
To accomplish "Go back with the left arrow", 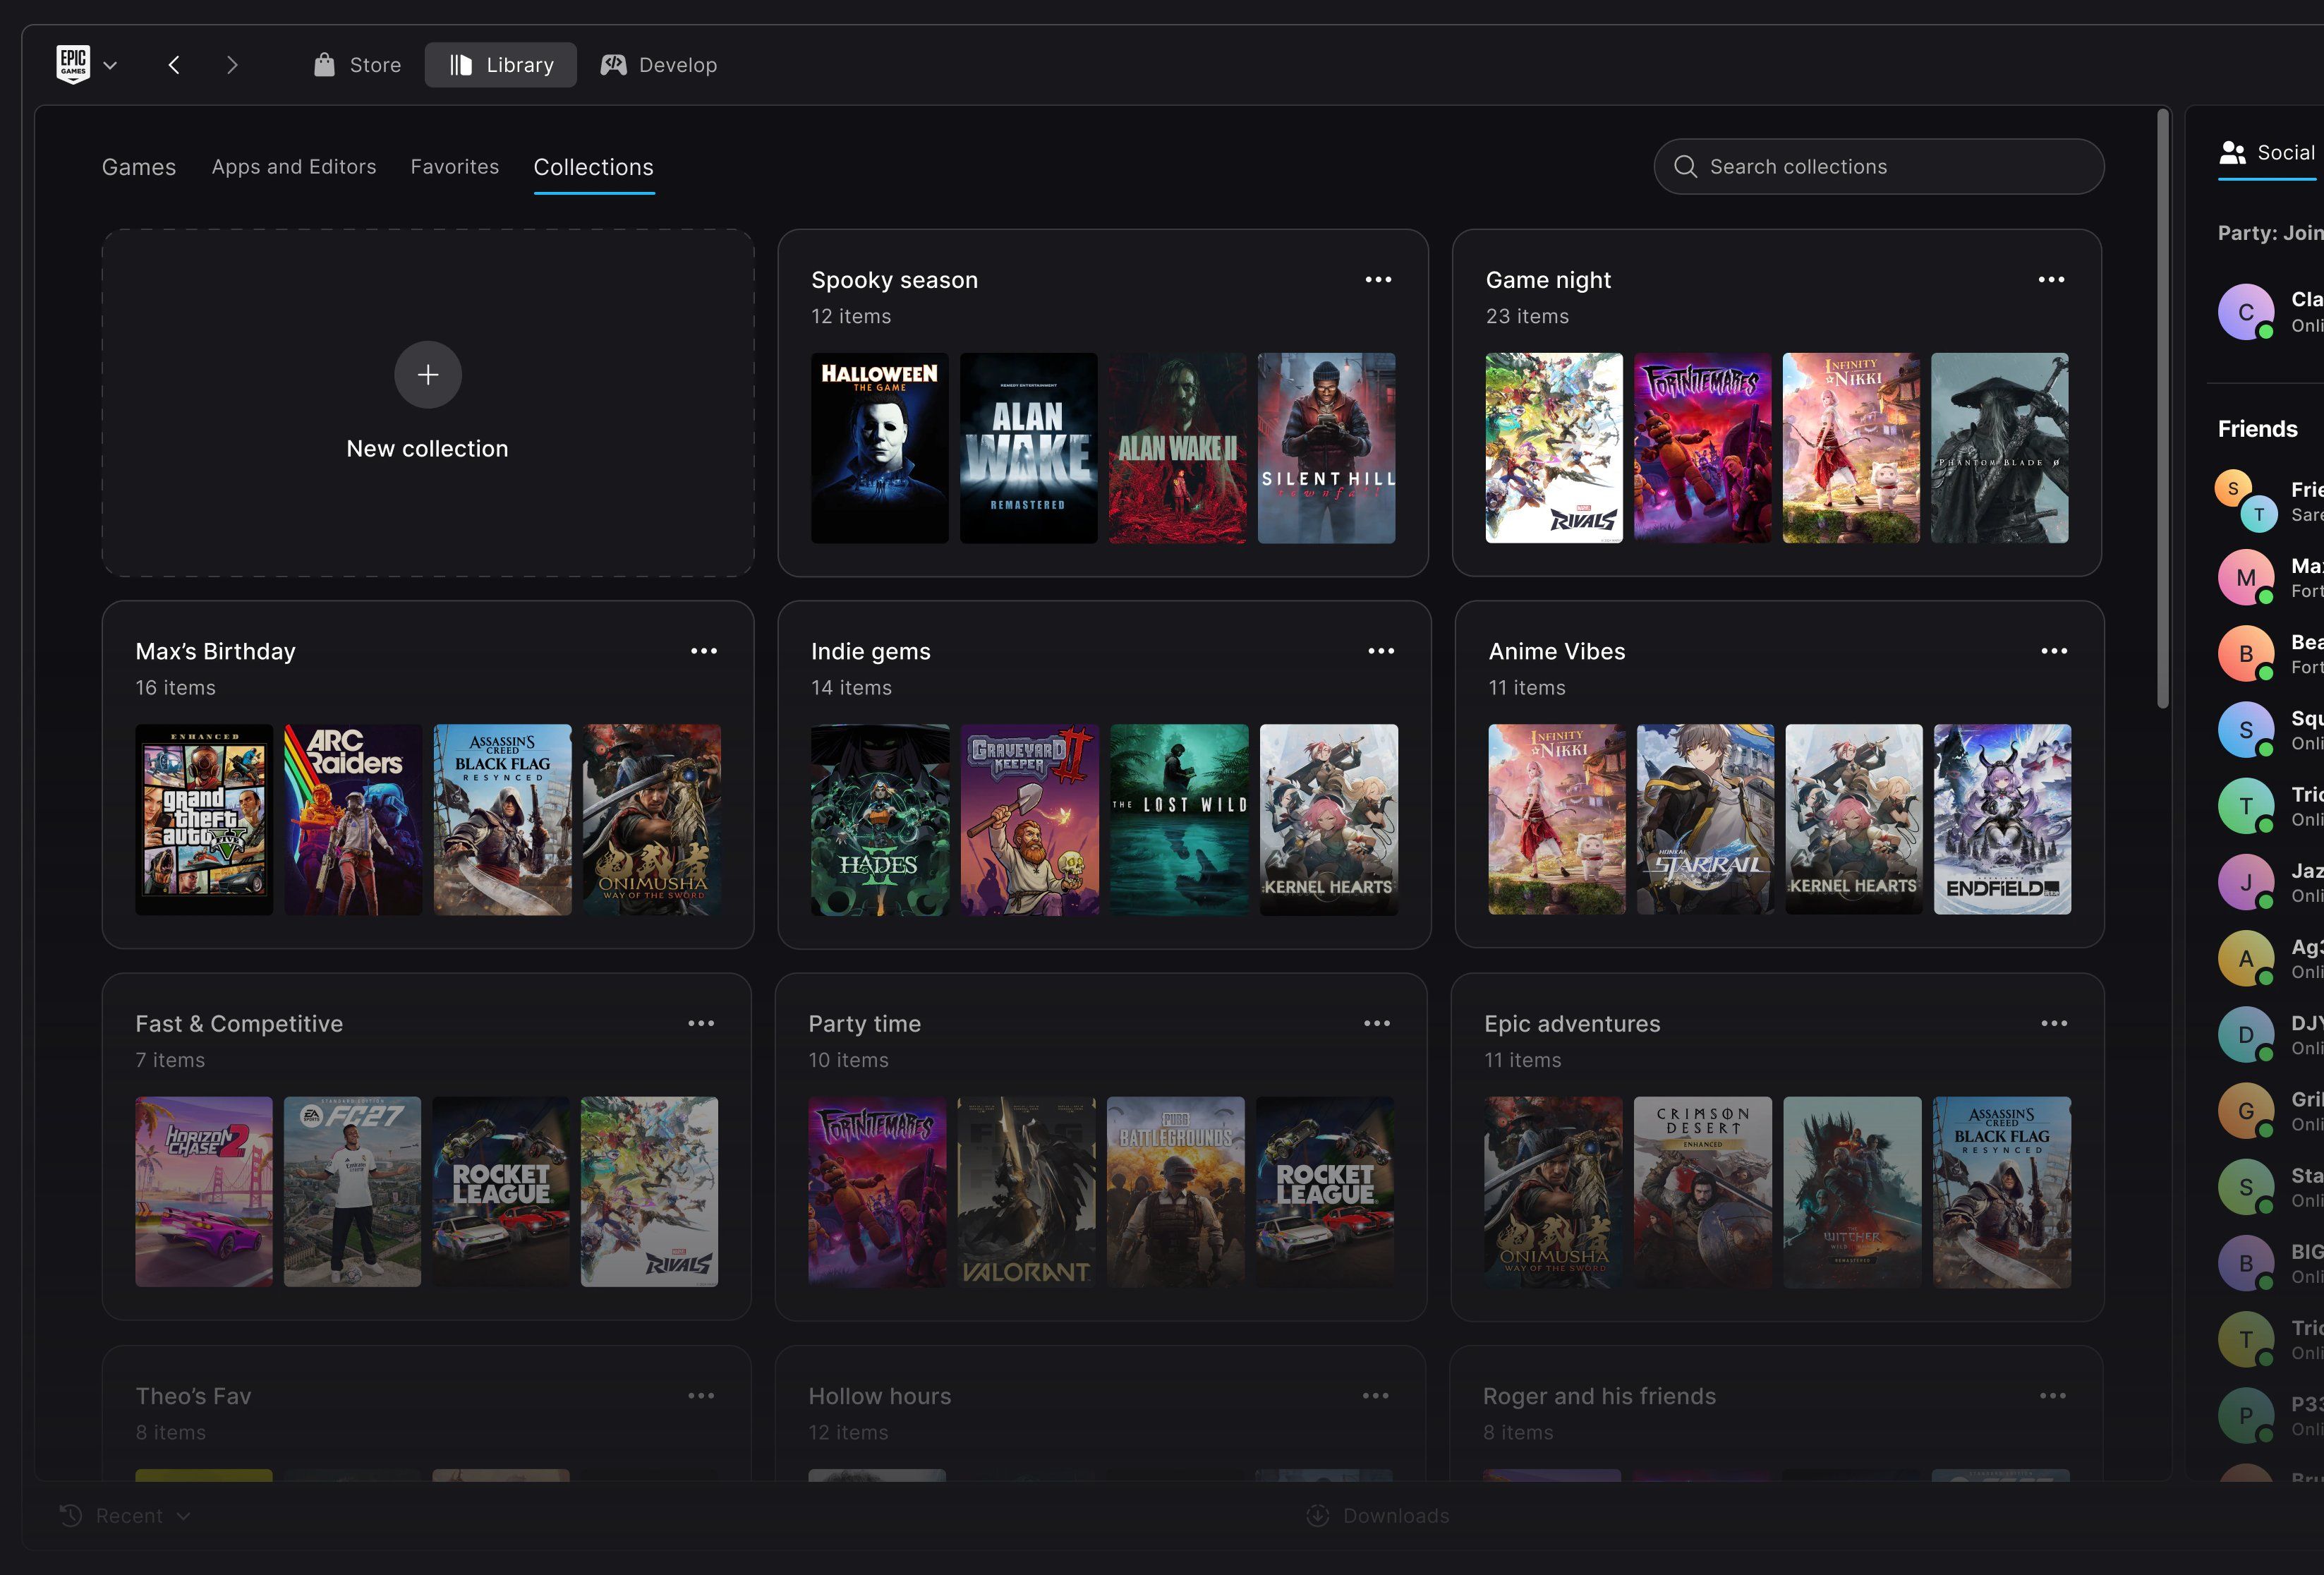I will (x=174, y=65).
